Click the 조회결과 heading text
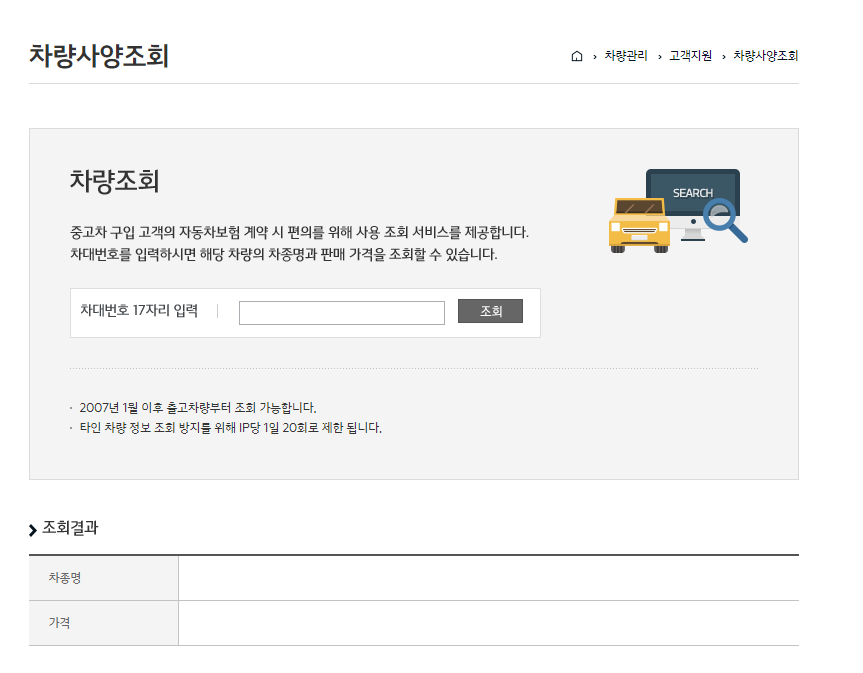This screenshot has height=673, width=863. tap(70, 528)
